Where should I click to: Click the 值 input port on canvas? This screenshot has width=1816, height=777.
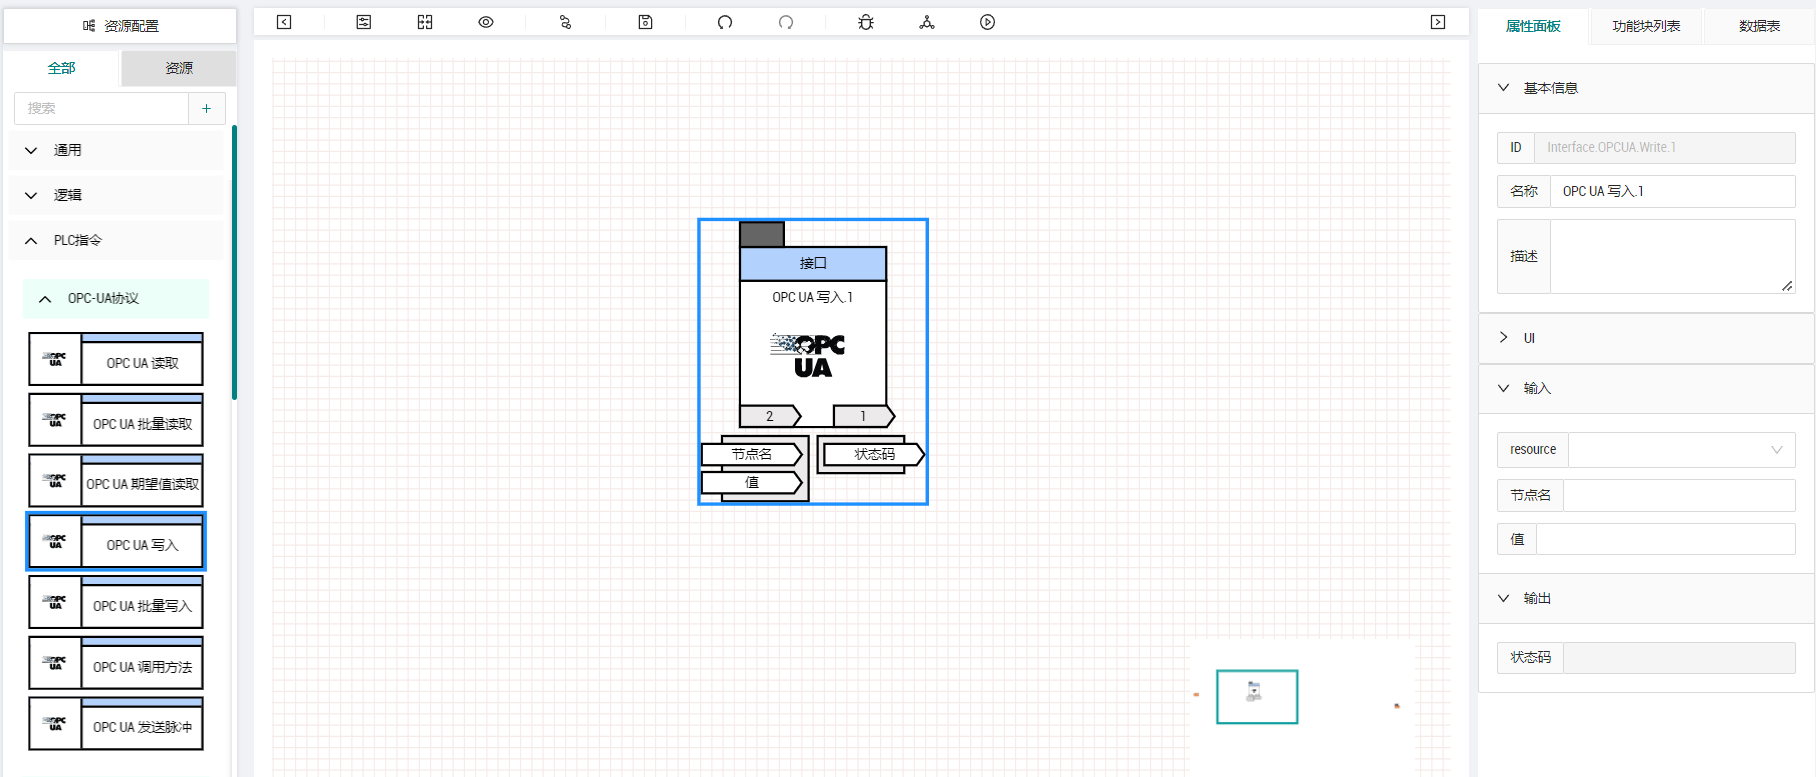tap(752, 483)
